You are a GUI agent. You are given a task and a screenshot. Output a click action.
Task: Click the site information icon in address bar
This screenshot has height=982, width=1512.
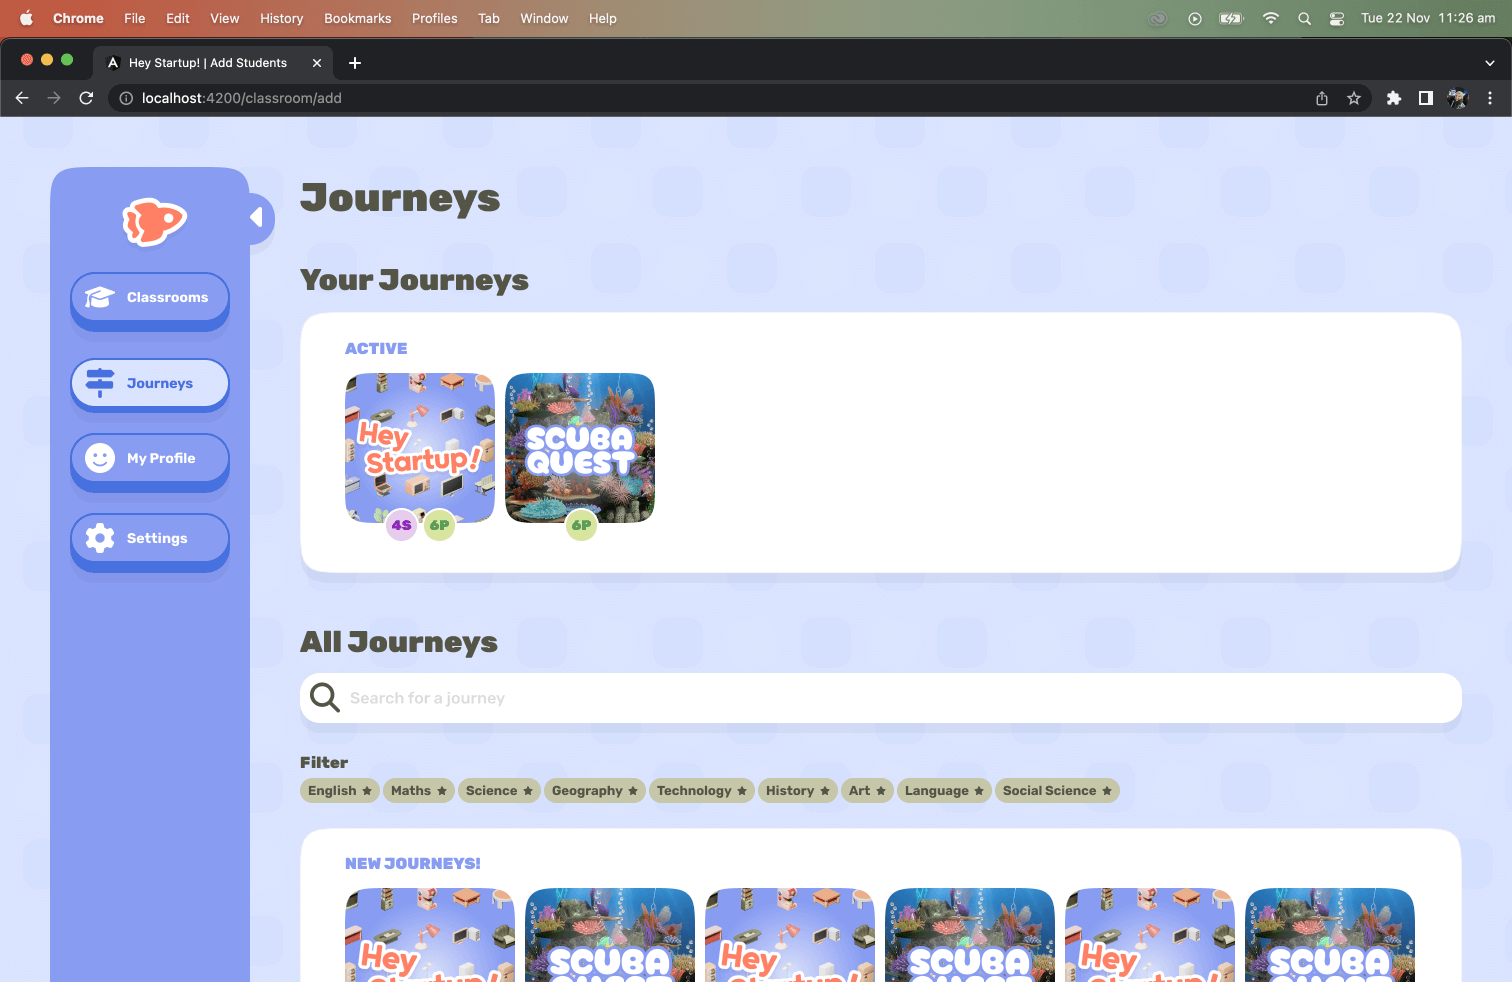pyautogui.click(x=126, y=98)
